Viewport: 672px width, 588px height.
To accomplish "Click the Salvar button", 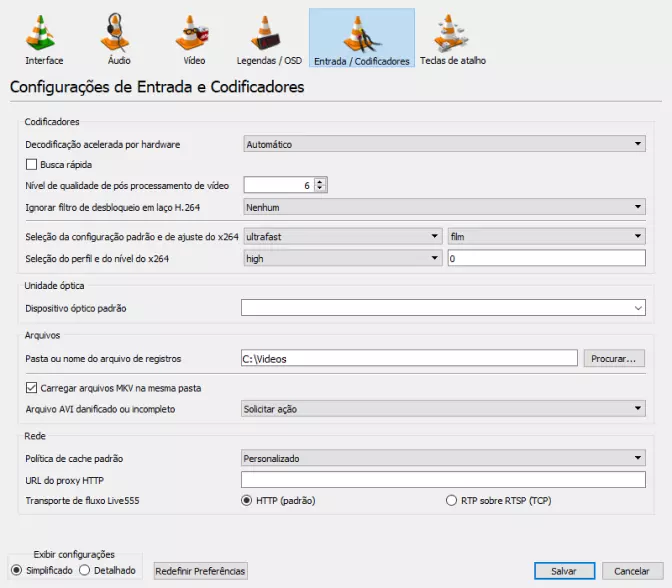I will click(564, 571).
